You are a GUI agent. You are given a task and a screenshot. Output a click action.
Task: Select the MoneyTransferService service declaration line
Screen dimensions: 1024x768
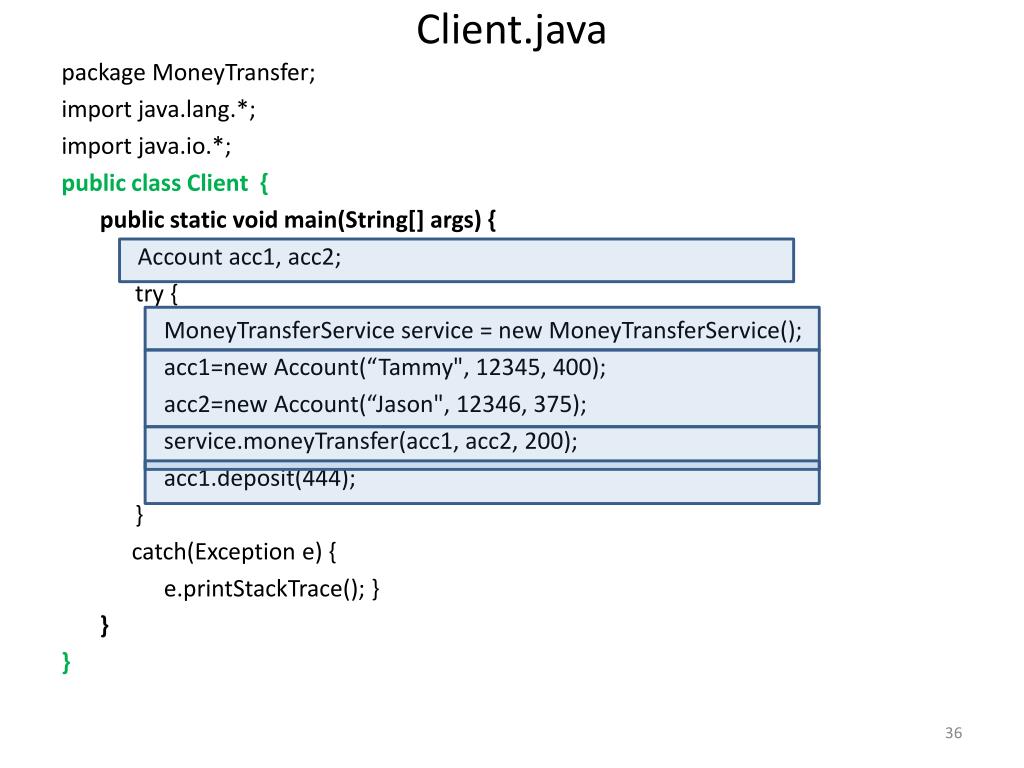point(482,330)
